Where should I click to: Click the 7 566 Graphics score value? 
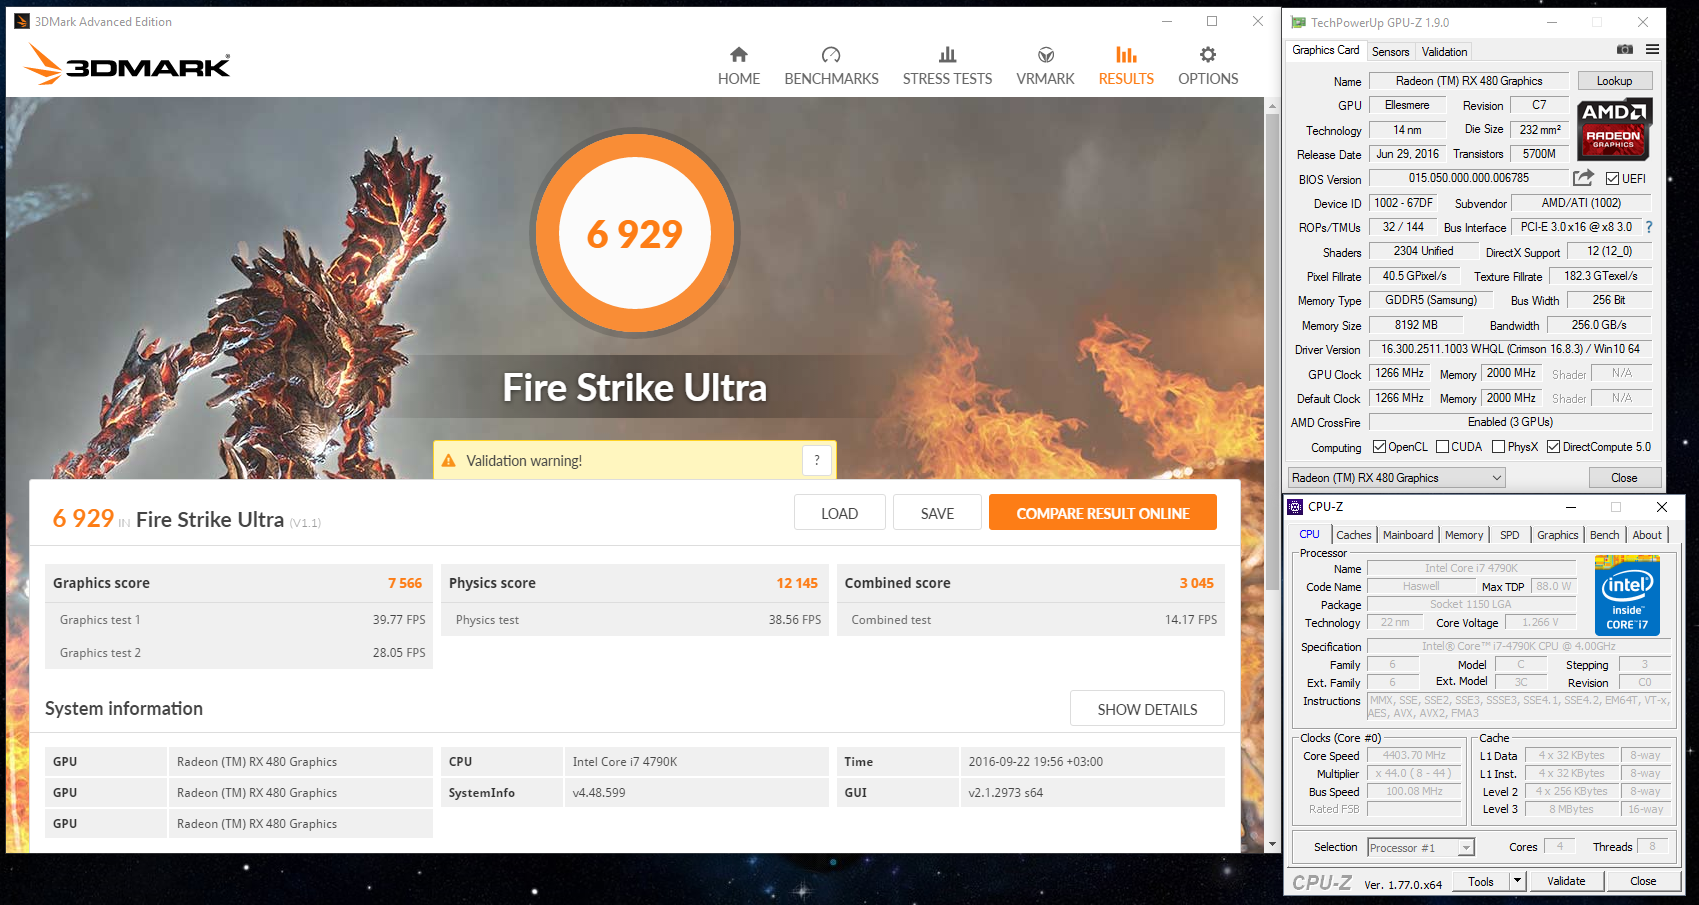pyautogui.click(x=405, y=583)
